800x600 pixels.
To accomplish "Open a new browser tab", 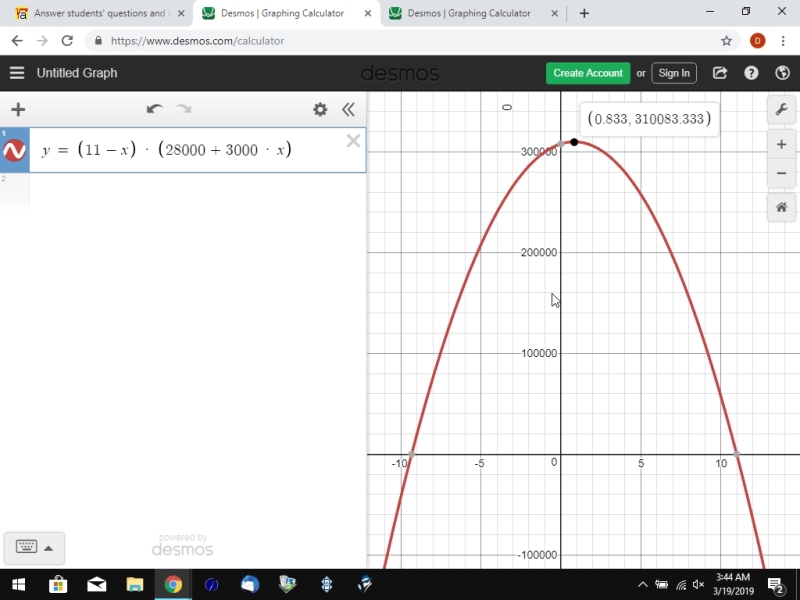I will click(x=584, y=14).
